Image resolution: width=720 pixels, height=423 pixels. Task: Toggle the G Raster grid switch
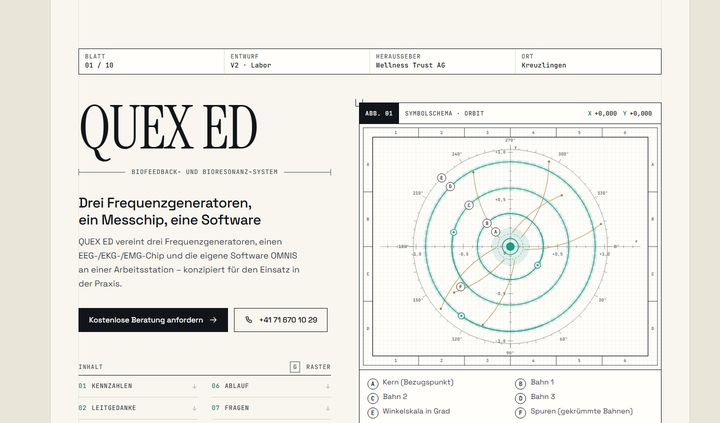coord(310,367)
